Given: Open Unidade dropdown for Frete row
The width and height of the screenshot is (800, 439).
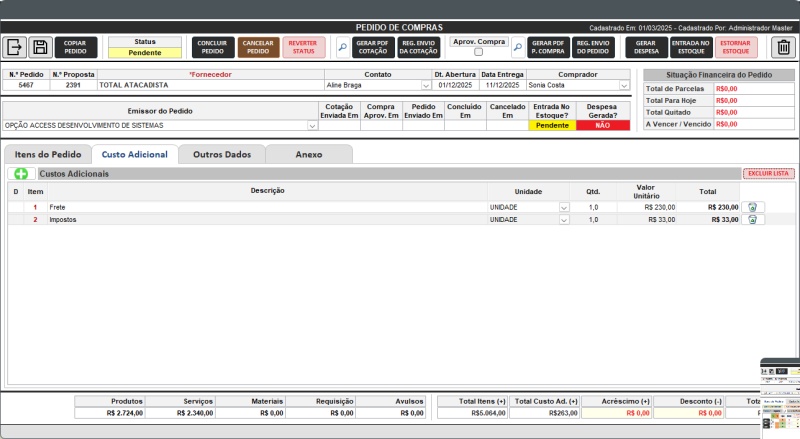Looking at the screenshot, I should coord(564,207).
